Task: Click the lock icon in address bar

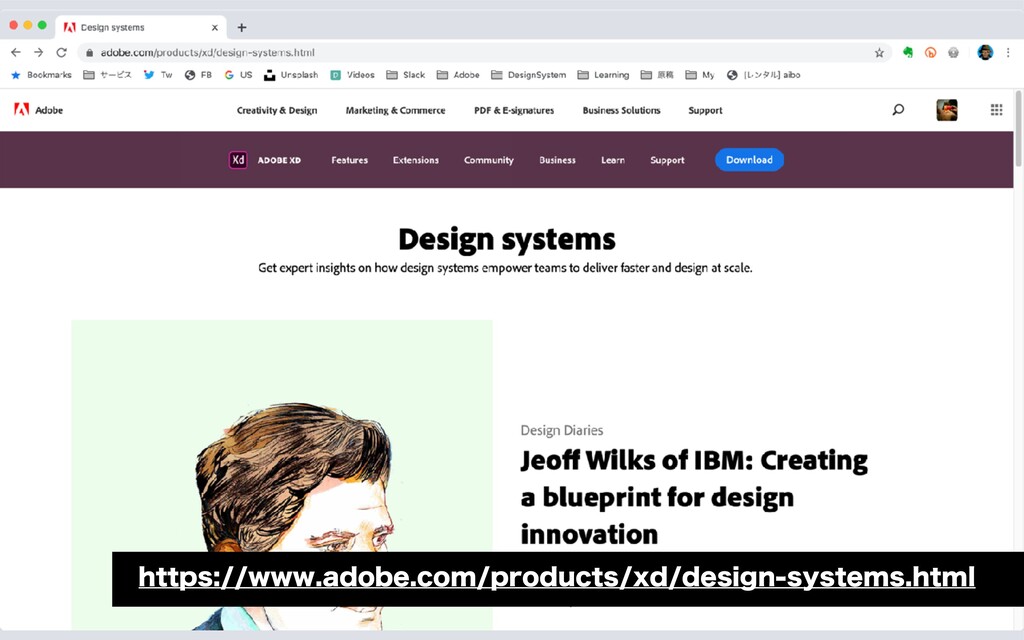Action: point(90,53)
